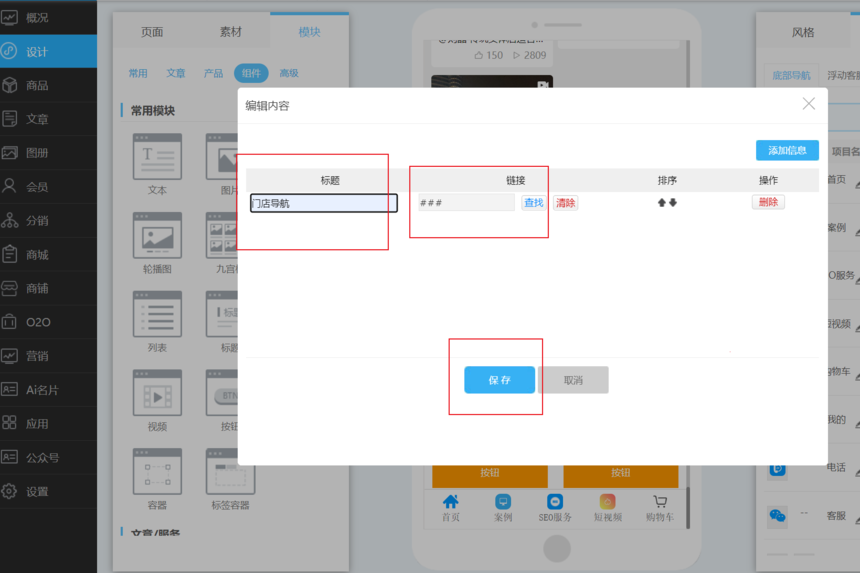Viewport: 860px width, 573px height.
Task: Open the 文章 articles sidebar item
Action: pyautogui.click(x=48, y=119)
